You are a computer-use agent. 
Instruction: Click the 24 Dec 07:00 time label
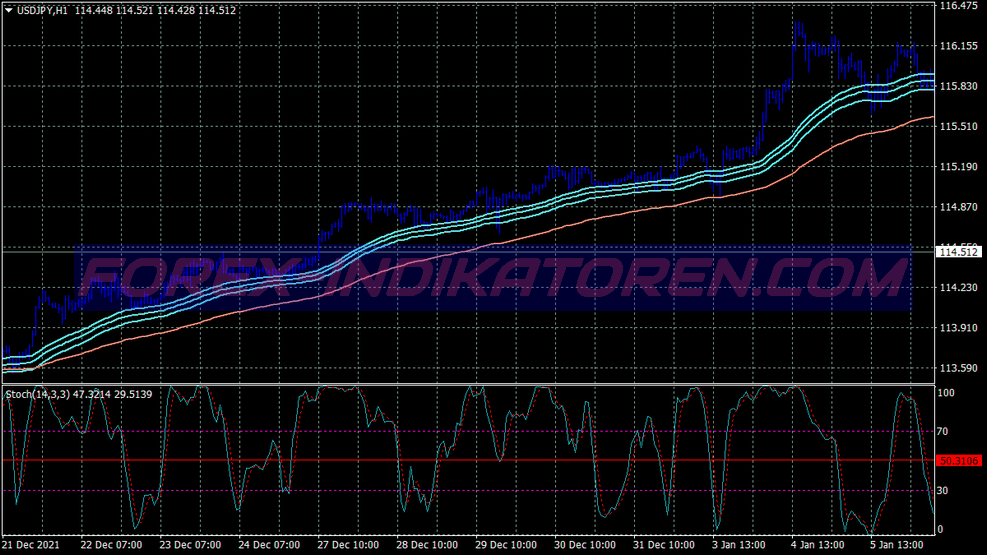pyautogui.click(x=269, y=545)
